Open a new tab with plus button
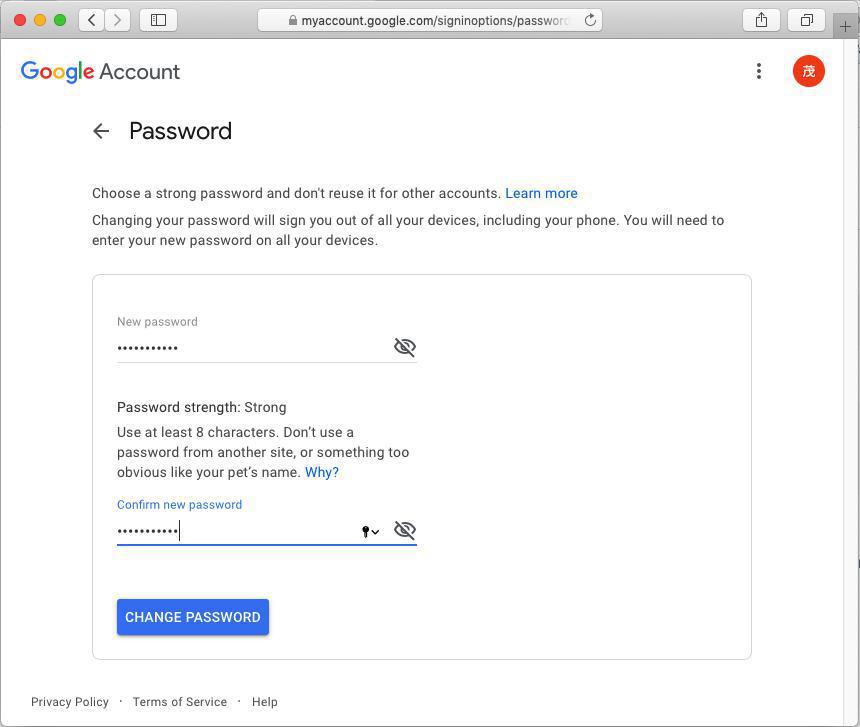Image resolution: width=860 pixels, height=727 pixels. [846, 26]
